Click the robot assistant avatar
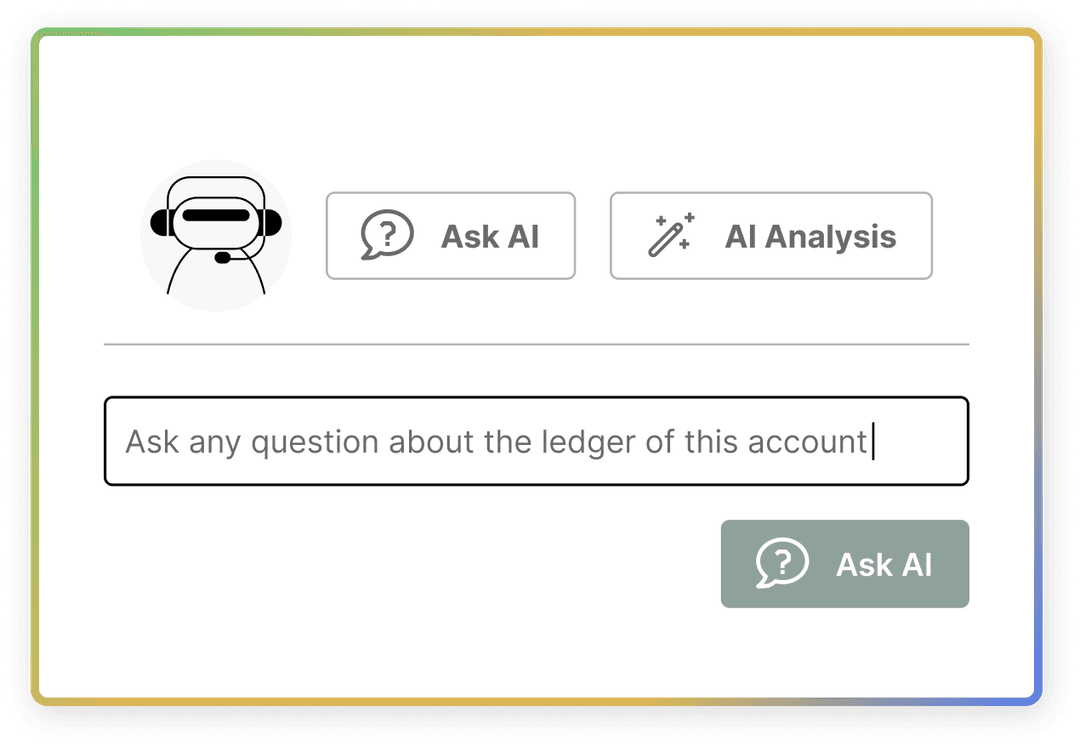Image resolution: width=1080 pixels, height=747 pixels. click(216, 236)
